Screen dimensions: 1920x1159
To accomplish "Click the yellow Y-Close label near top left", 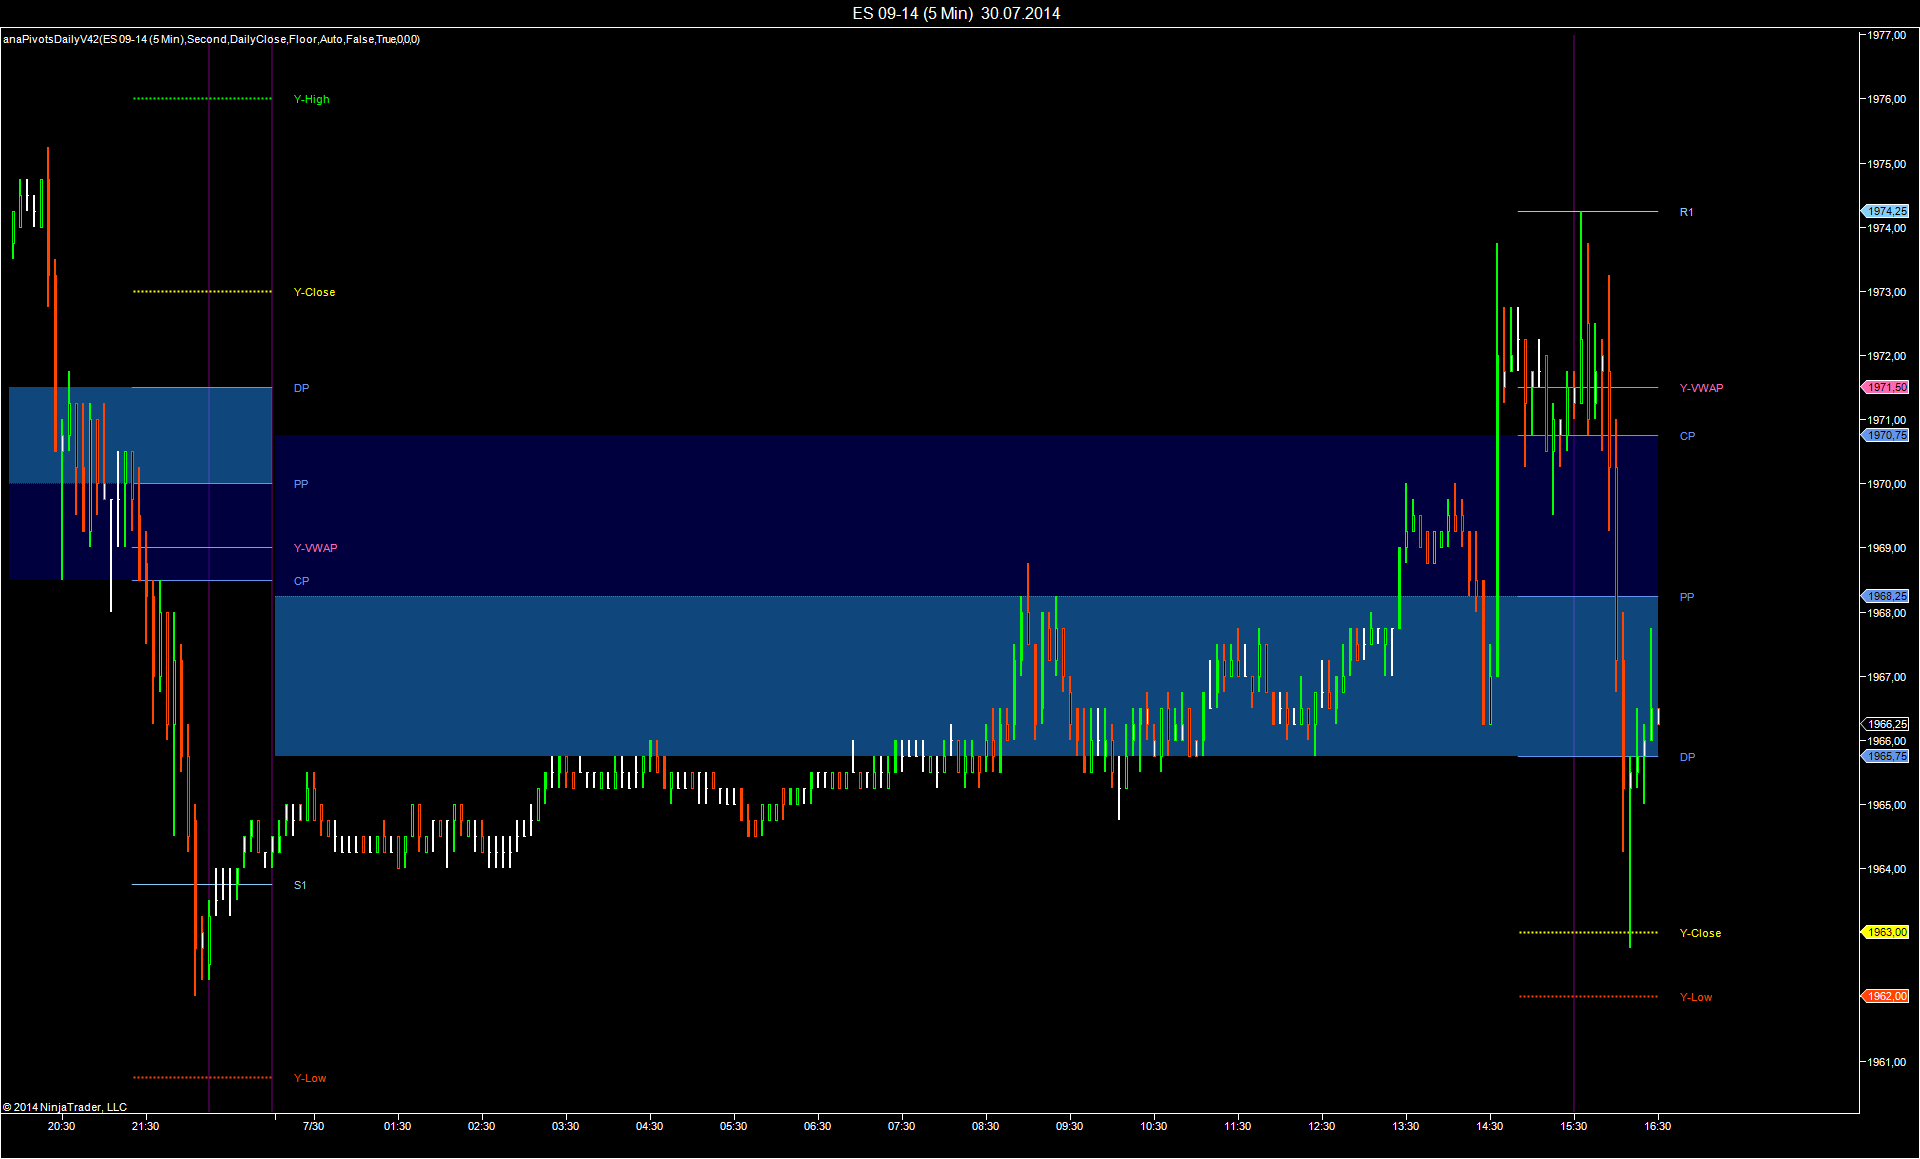I will point(314,292).
